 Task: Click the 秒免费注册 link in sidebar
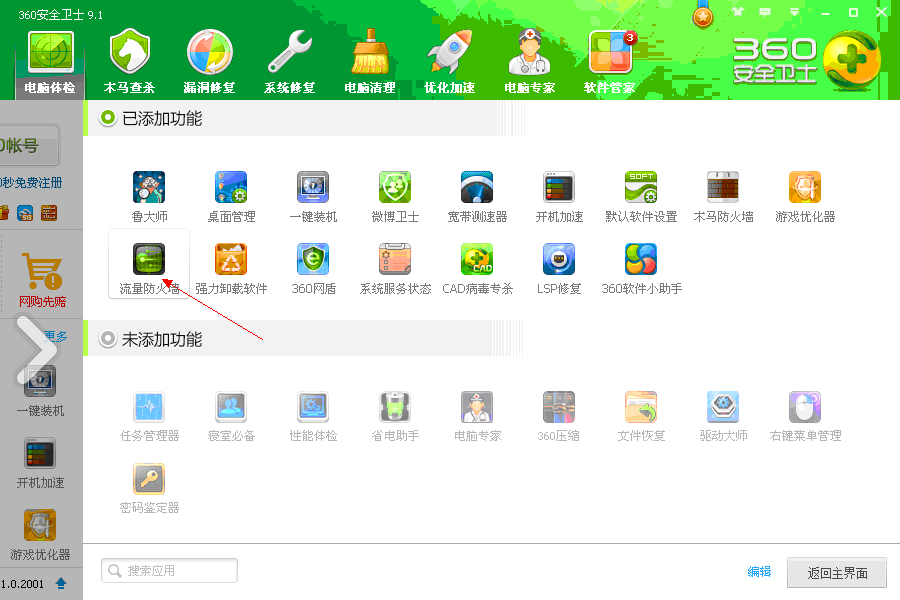point(31,183)
